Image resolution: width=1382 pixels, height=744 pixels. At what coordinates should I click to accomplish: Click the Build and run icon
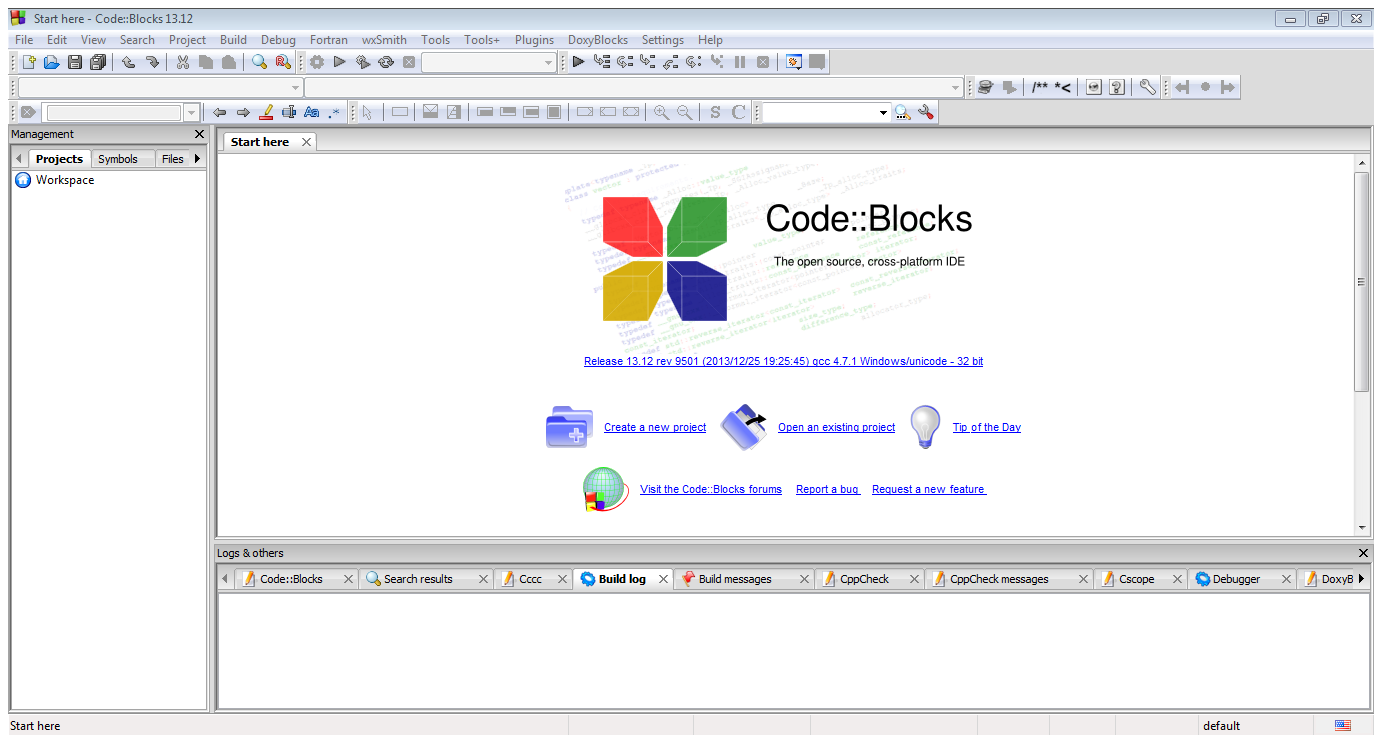pos(363,62)
